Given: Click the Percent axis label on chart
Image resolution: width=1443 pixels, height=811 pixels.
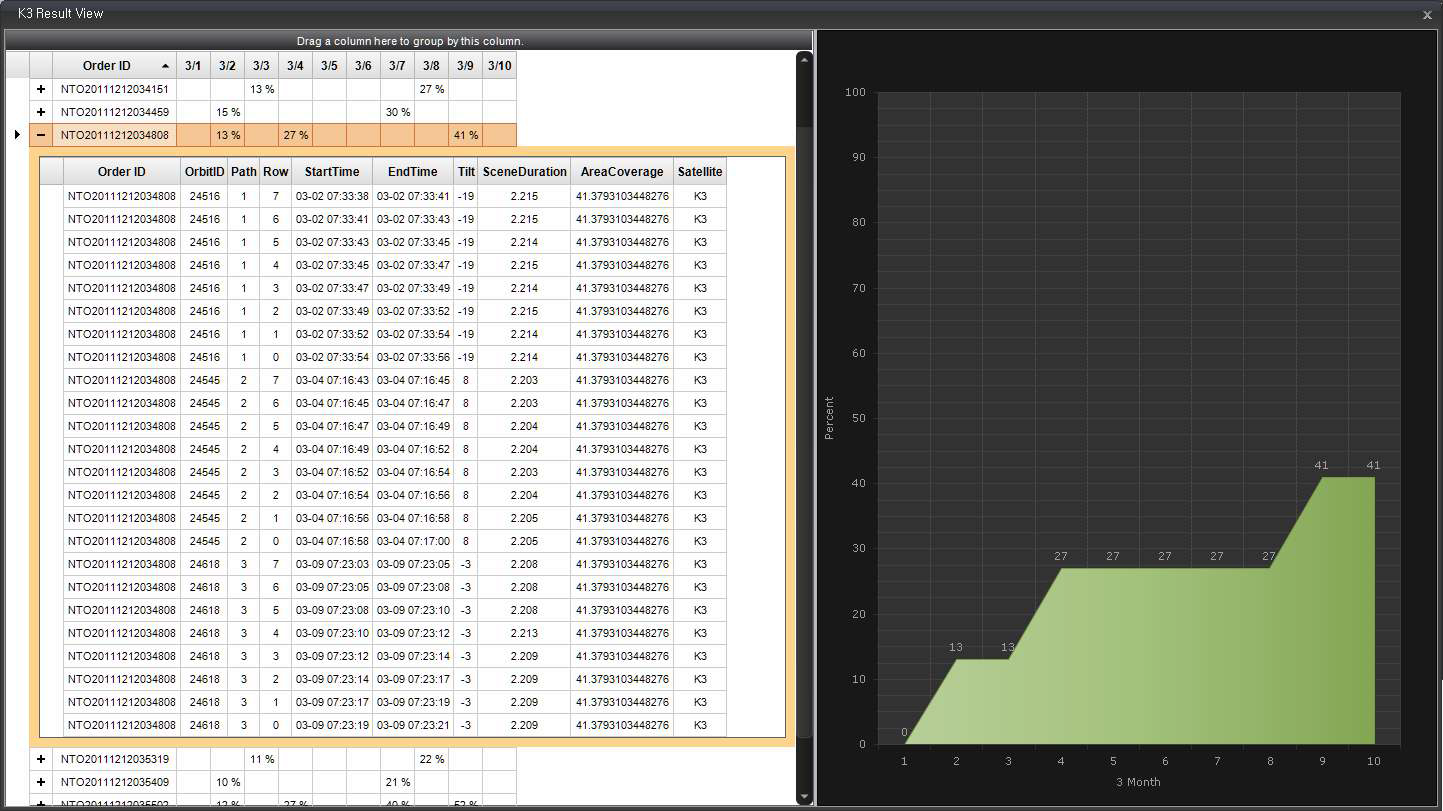Looking at the screenshot, I should (x=828, y=418).
